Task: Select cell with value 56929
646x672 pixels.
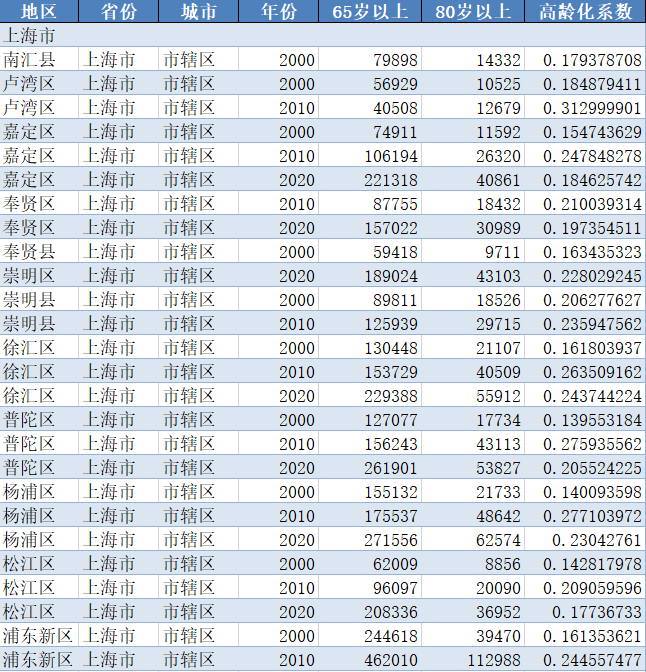Action: coord(370,83)
